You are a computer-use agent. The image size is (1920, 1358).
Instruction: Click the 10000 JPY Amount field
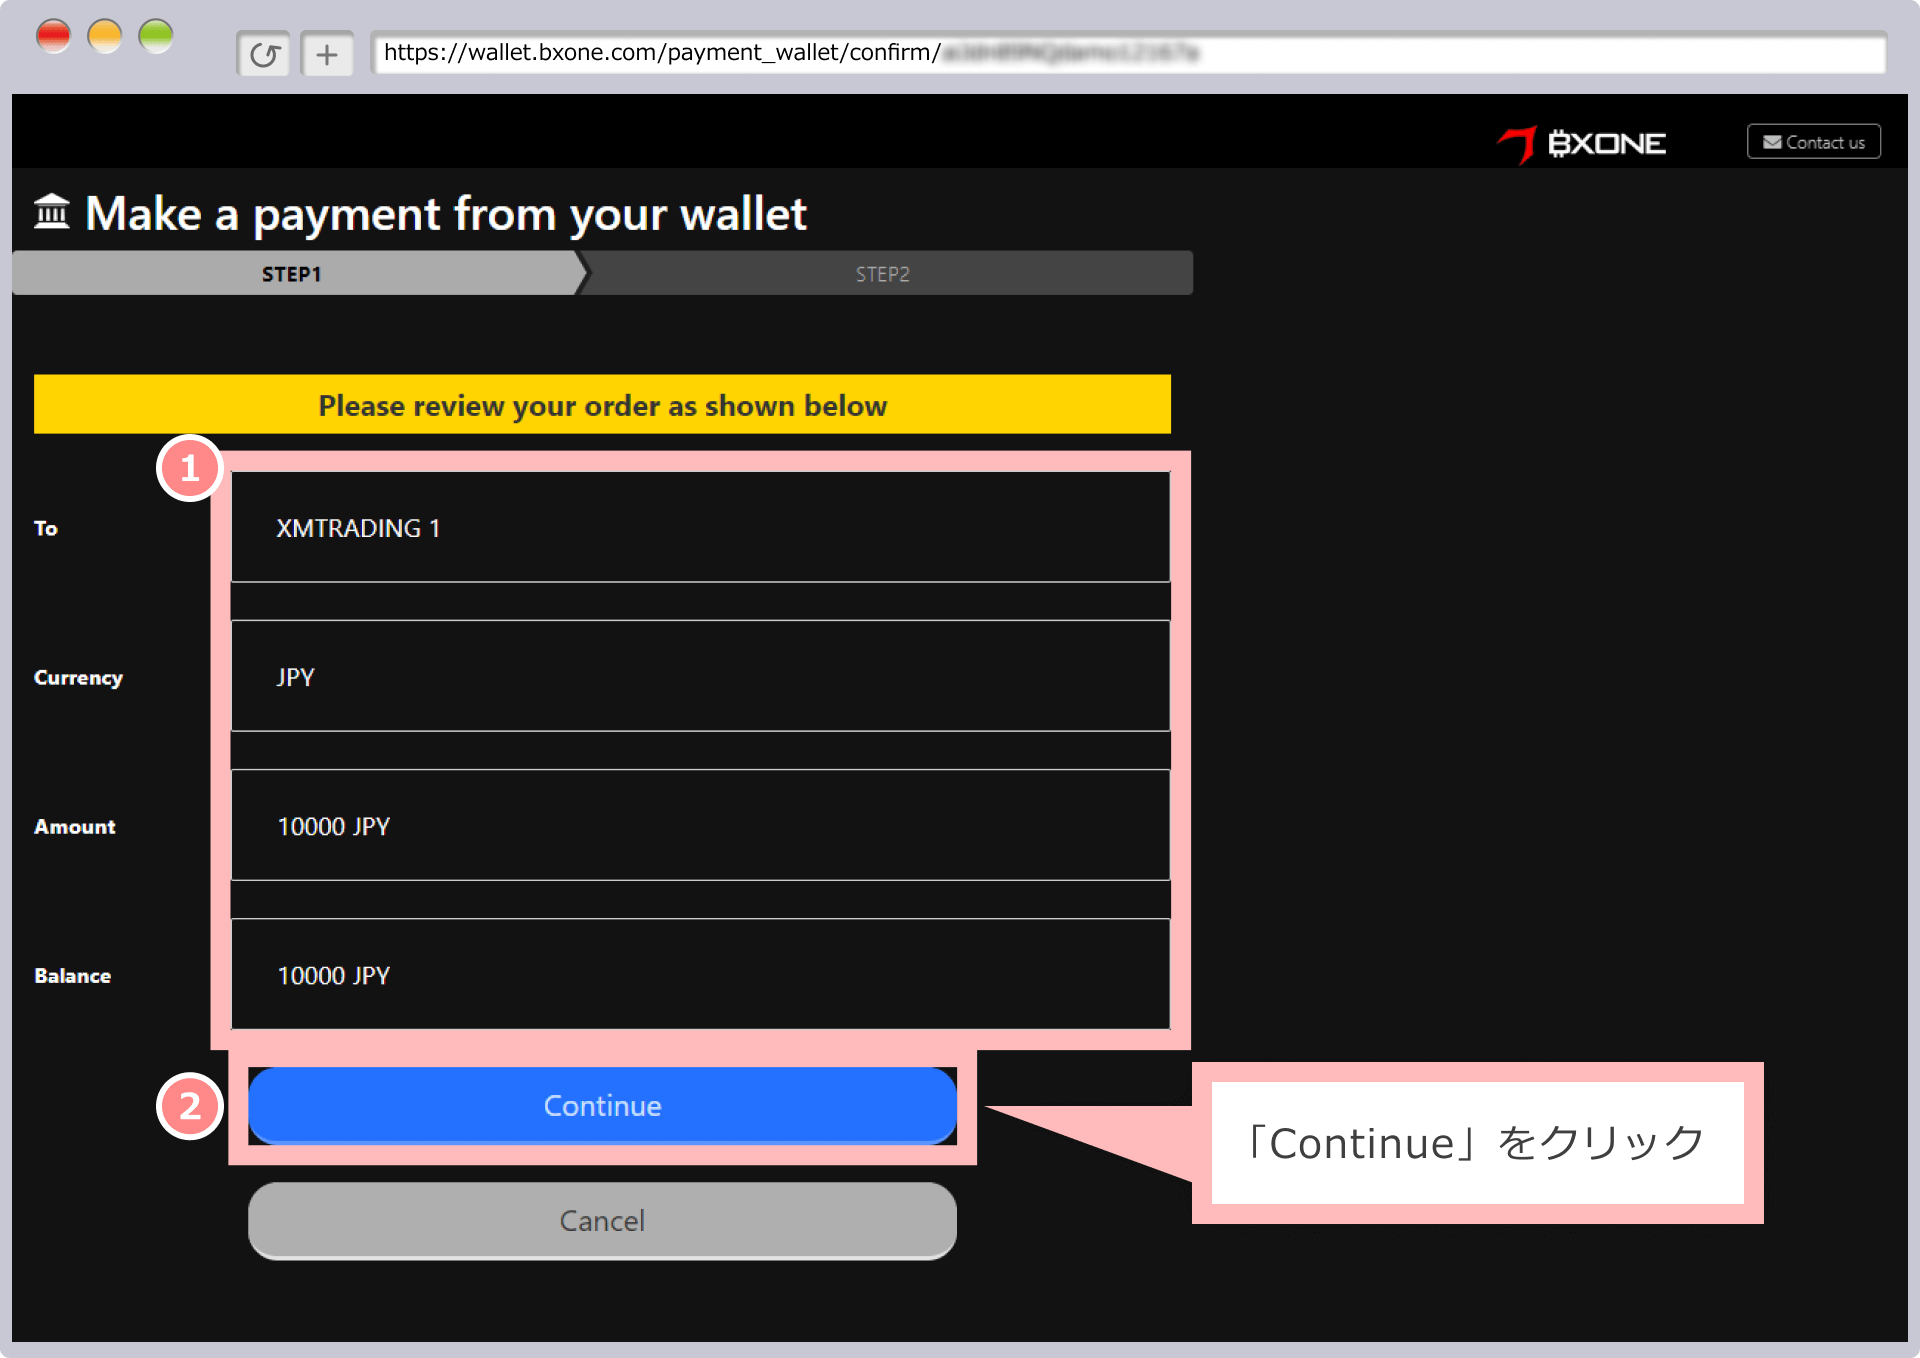pyautogui.click(x=700, y=825)
